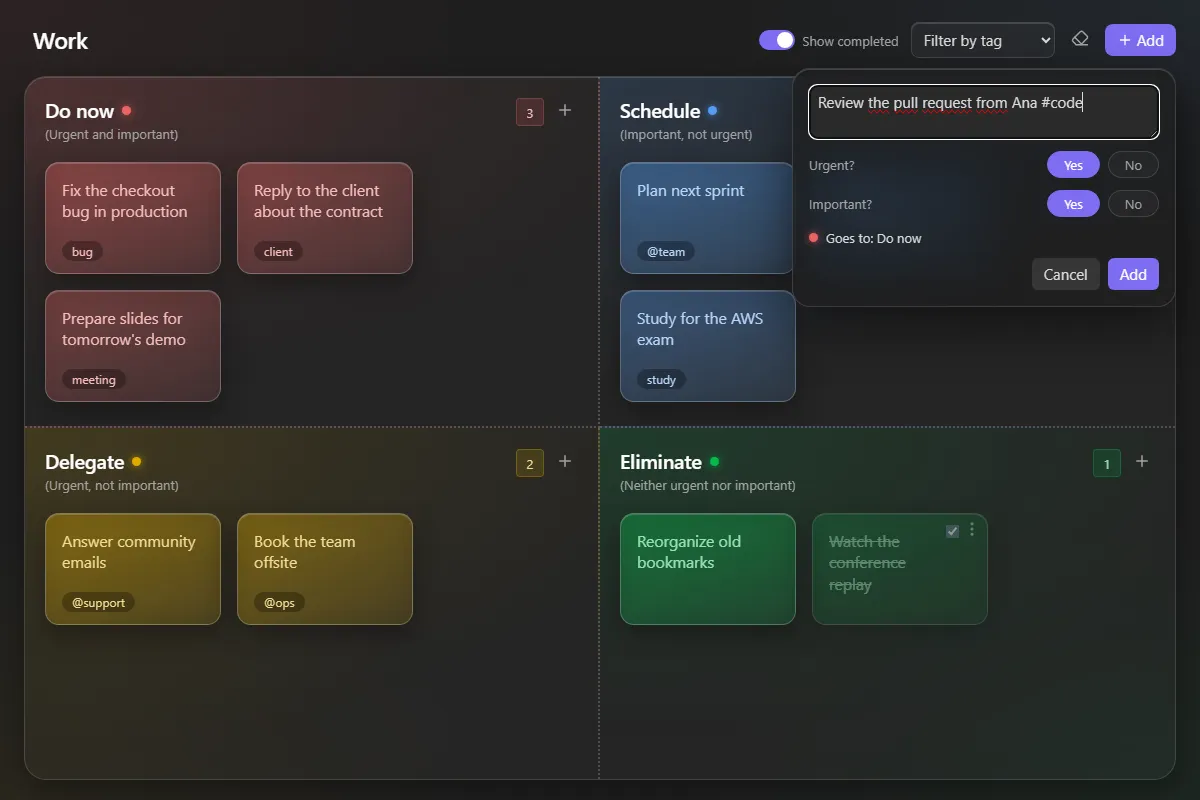Click the Delegate quadrant heading
Screen dimensions: 1200x800
tap(85, 462)
